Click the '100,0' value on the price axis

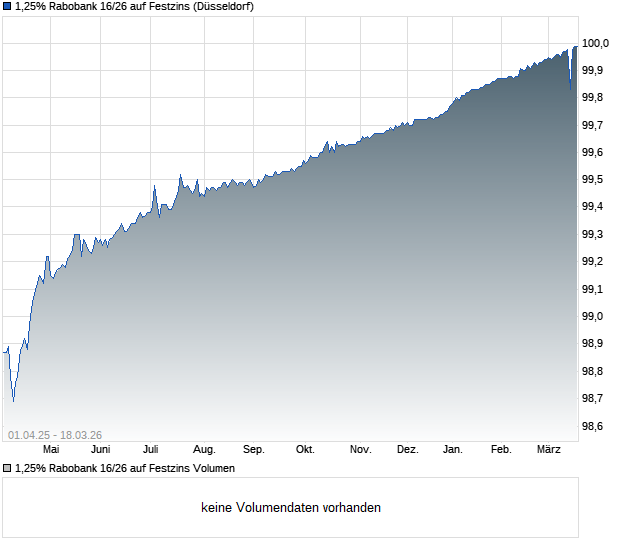click(x=597, y=43)
